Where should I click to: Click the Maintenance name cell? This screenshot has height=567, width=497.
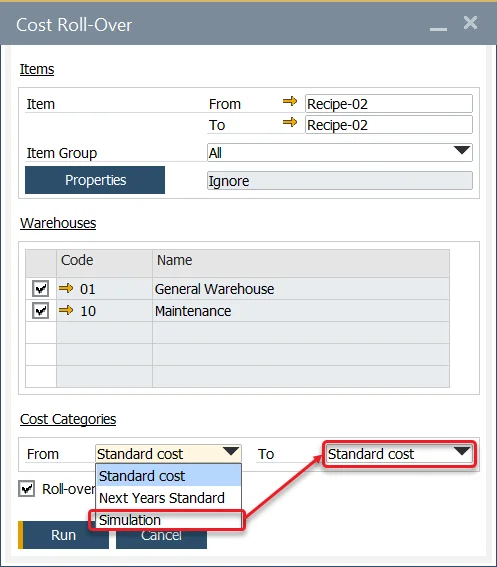[301, 311]
